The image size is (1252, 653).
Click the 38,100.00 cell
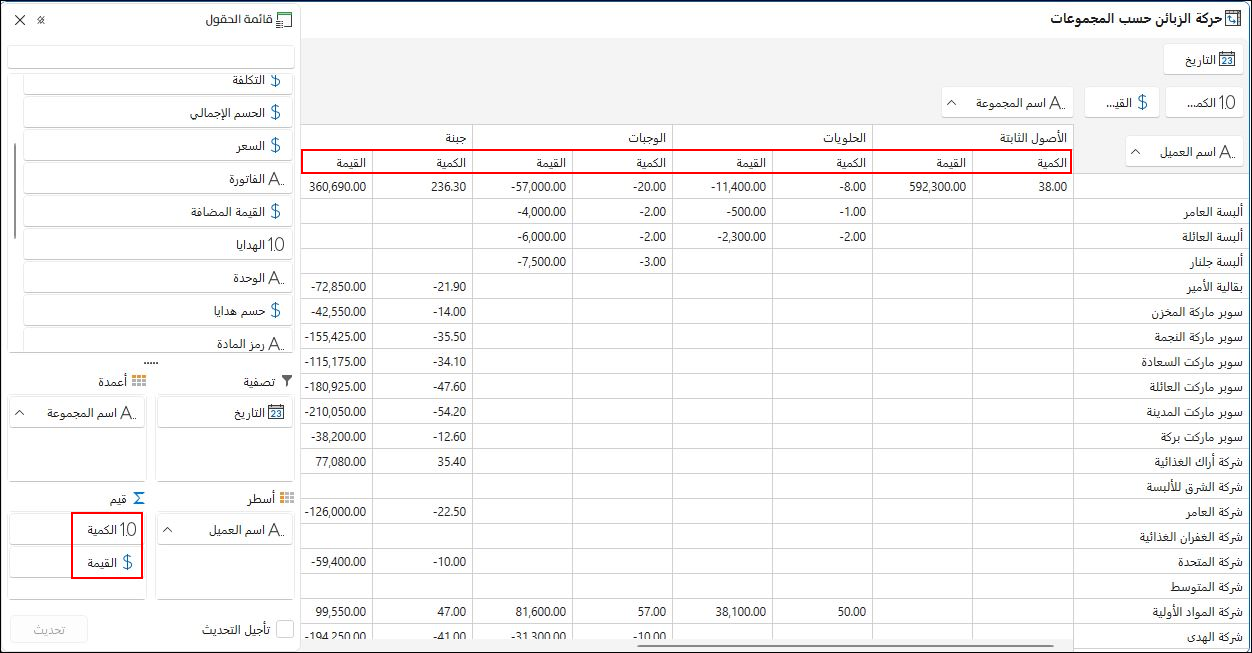tap(722, 612)
